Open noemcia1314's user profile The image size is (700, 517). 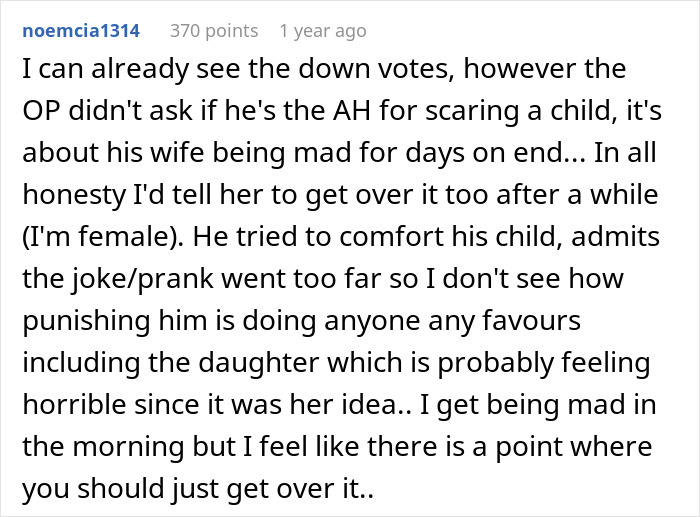(x=81, y=31)
